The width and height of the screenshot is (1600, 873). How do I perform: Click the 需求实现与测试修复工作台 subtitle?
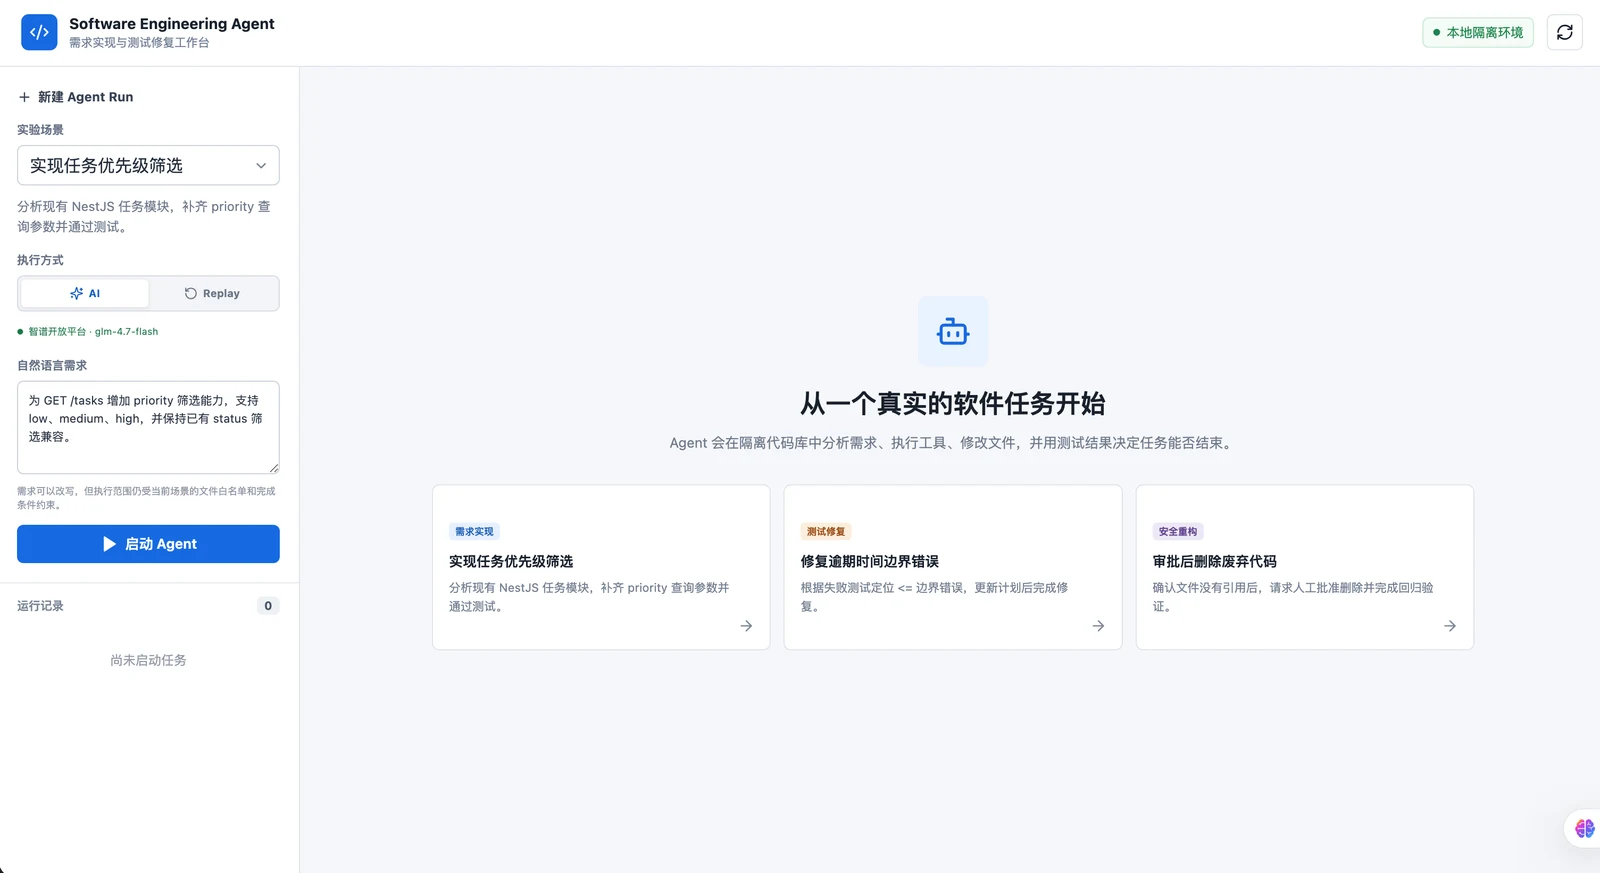[x=139, y=43]
